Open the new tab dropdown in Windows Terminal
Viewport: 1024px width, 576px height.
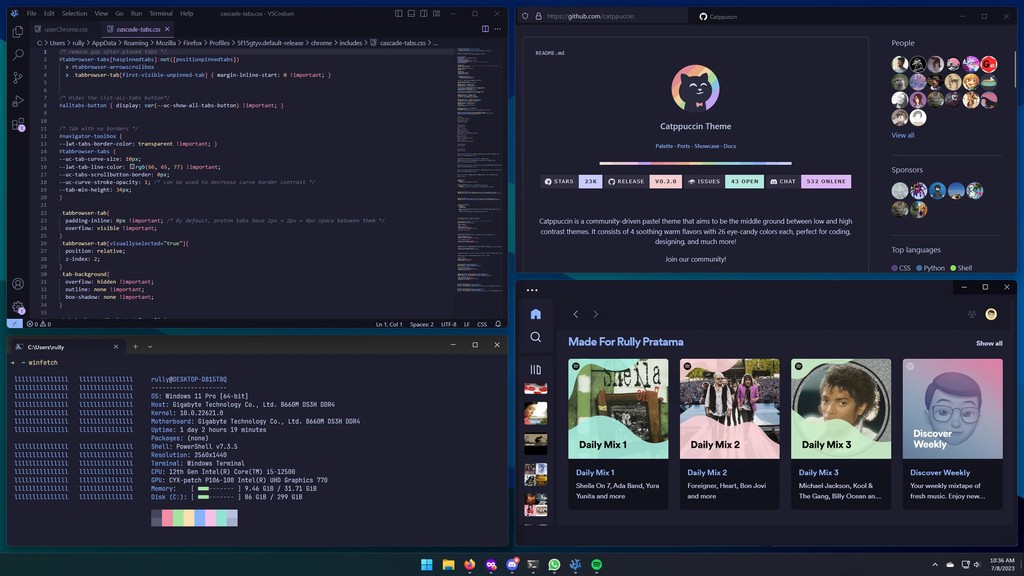click(x=148, y=345)
